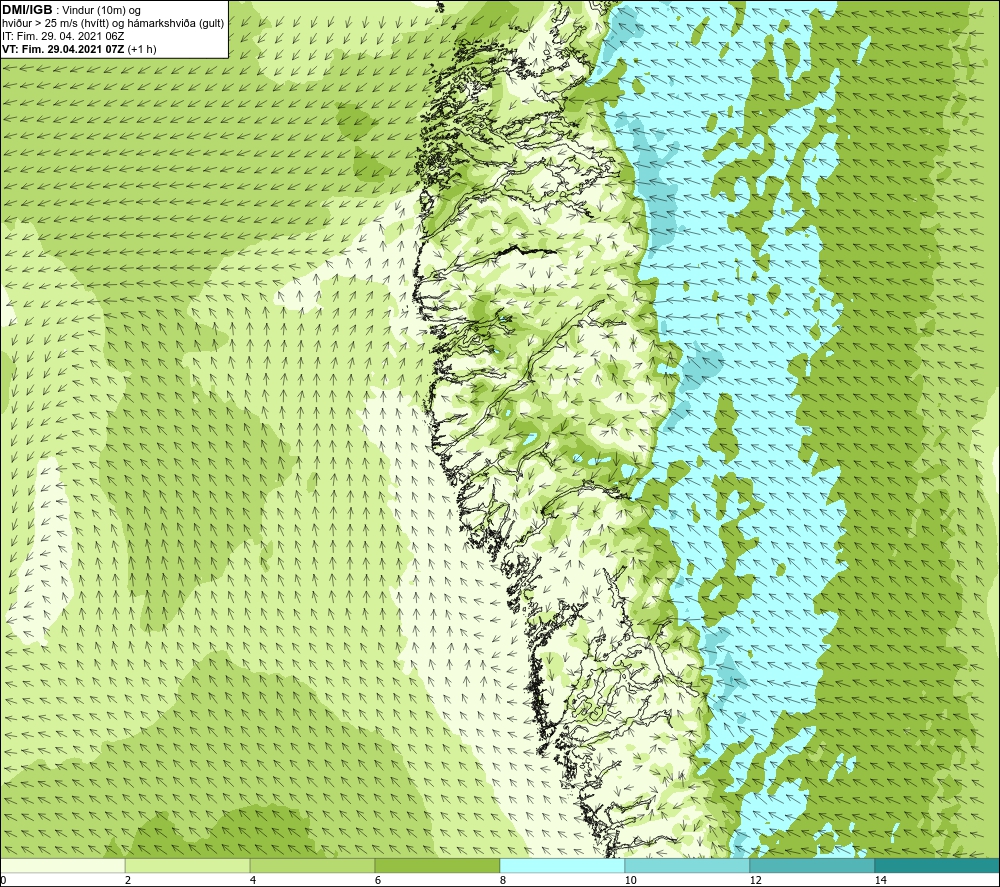Click the "VT: Fim. 29.04.2021 07Z (+1 h)" line

79,48
